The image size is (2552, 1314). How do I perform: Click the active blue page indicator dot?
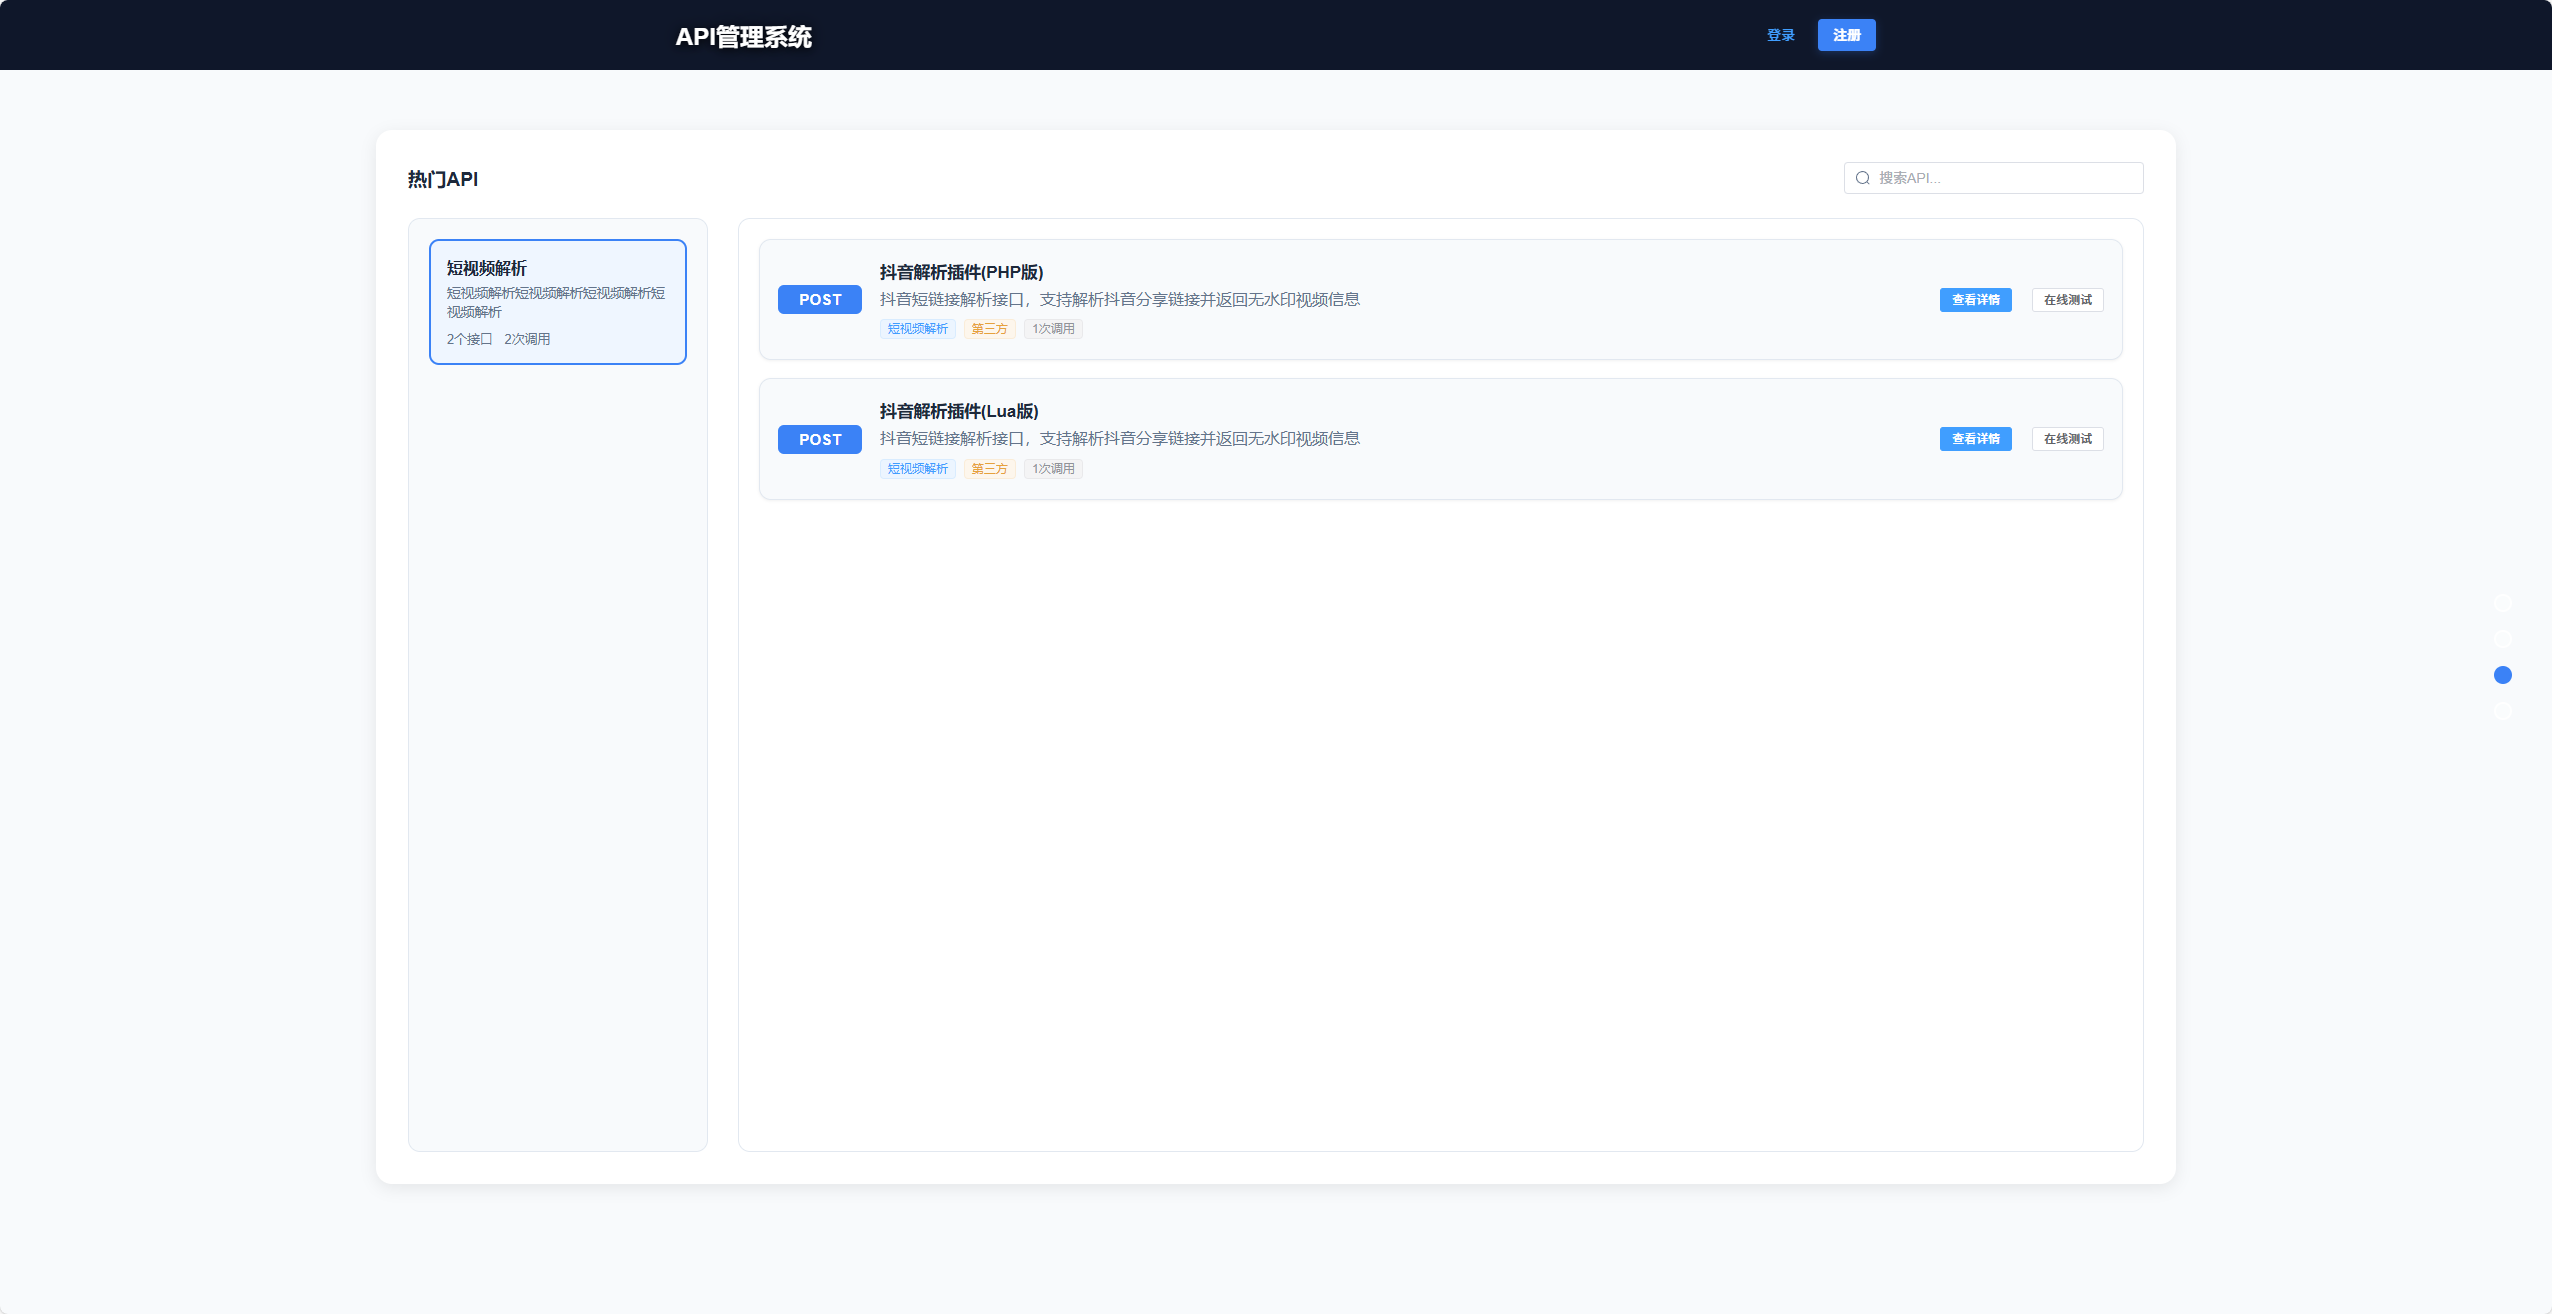pos(2503,675)
